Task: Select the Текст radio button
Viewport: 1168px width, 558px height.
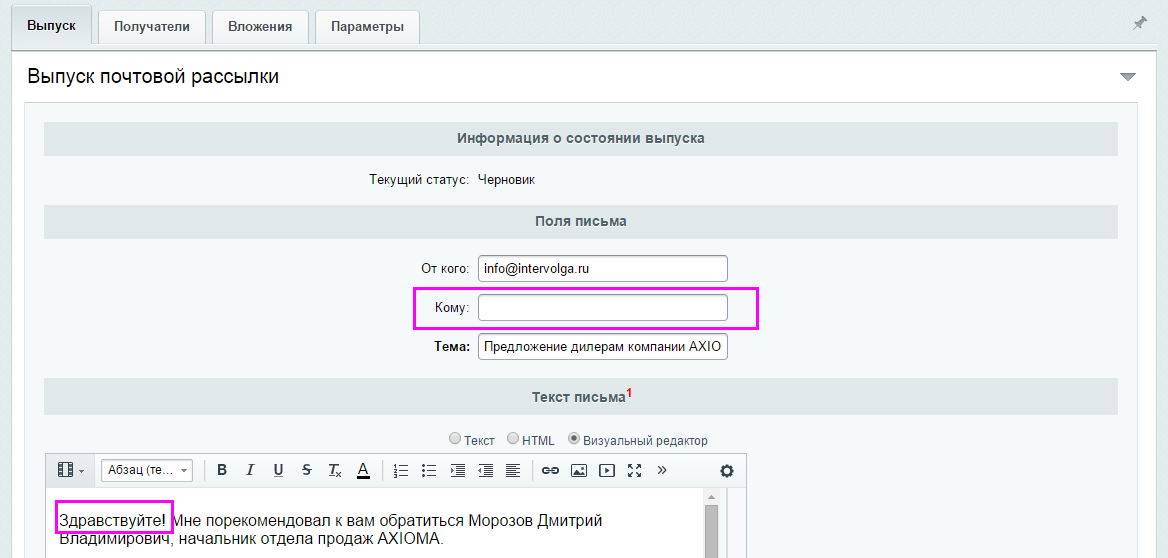Action: (454, 439)
